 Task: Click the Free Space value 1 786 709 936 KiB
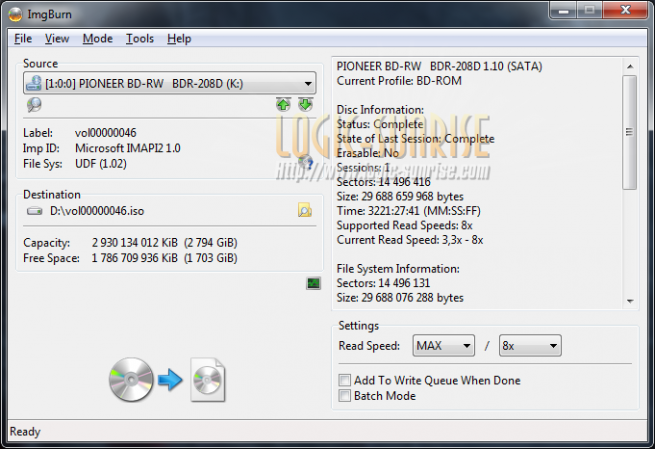(x=135, y=258)
